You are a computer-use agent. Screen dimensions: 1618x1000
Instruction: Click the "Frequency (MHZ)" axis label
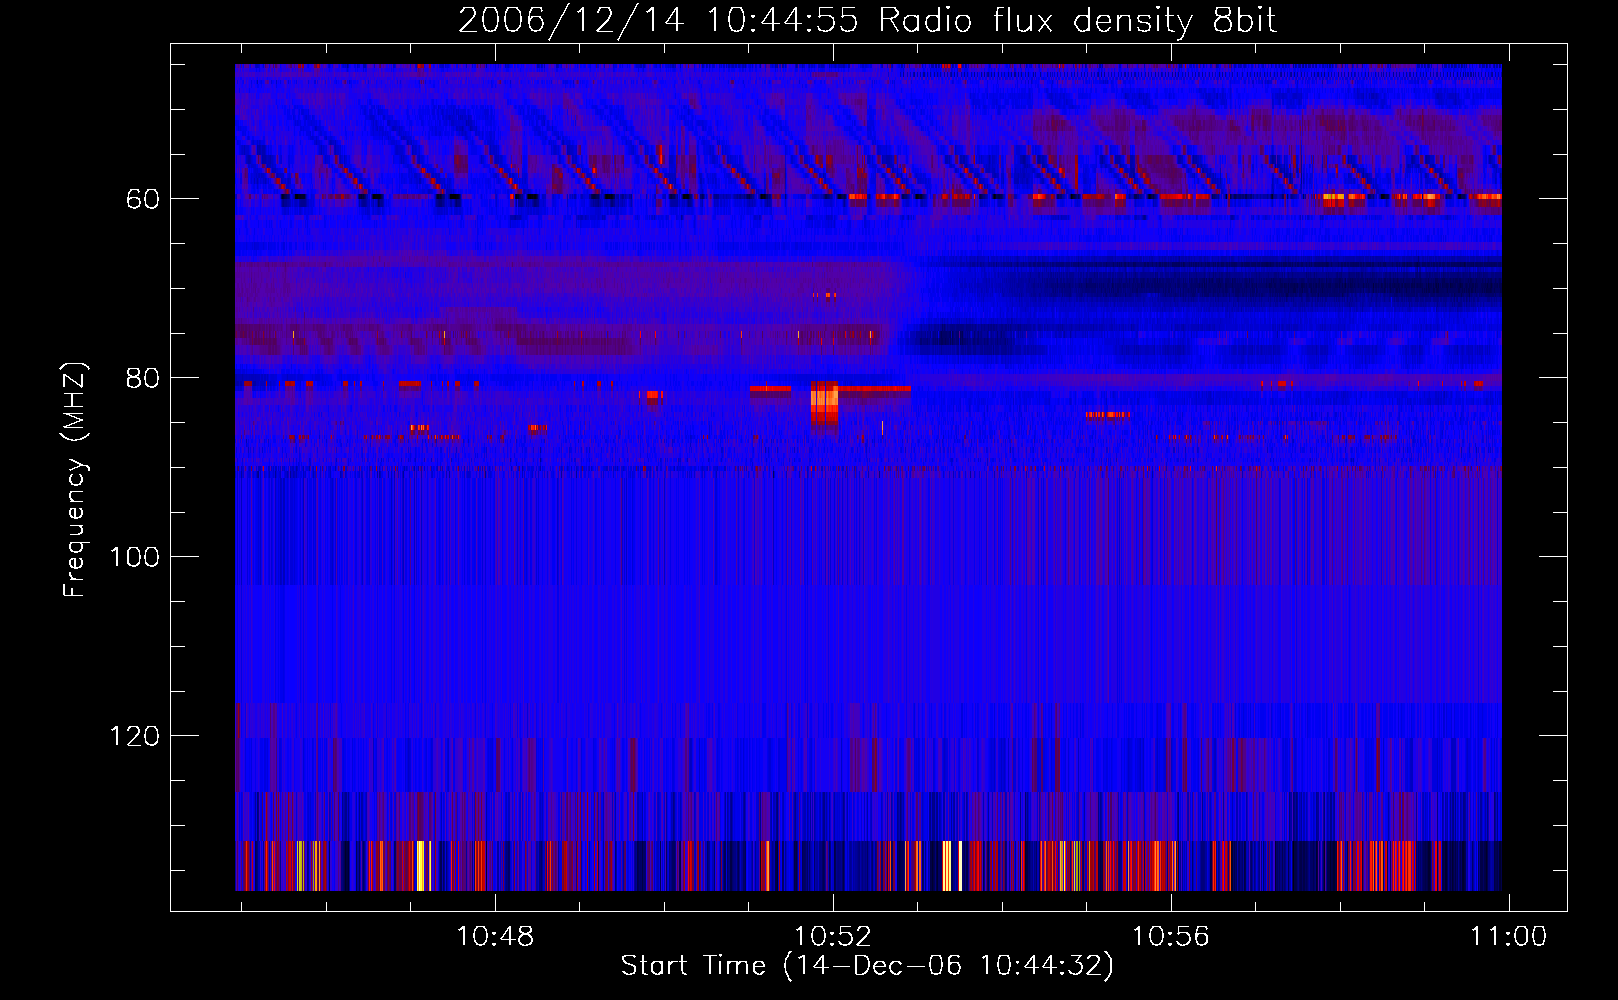[x=75, y=480]
